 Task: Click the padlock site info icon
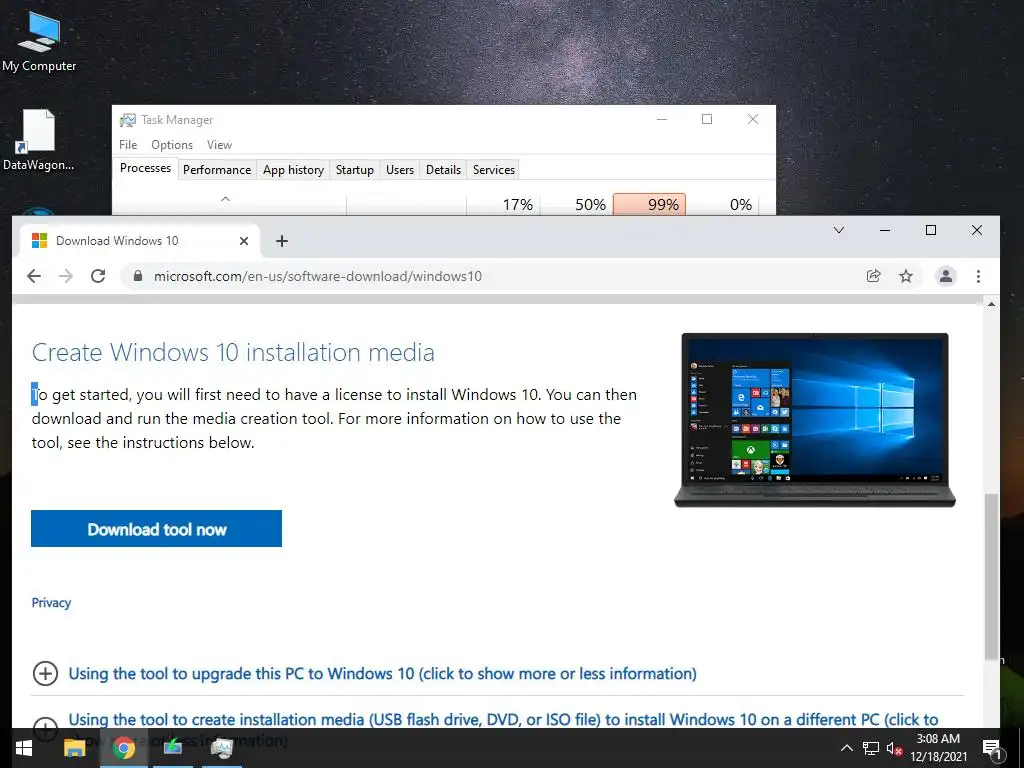(137, 276)
